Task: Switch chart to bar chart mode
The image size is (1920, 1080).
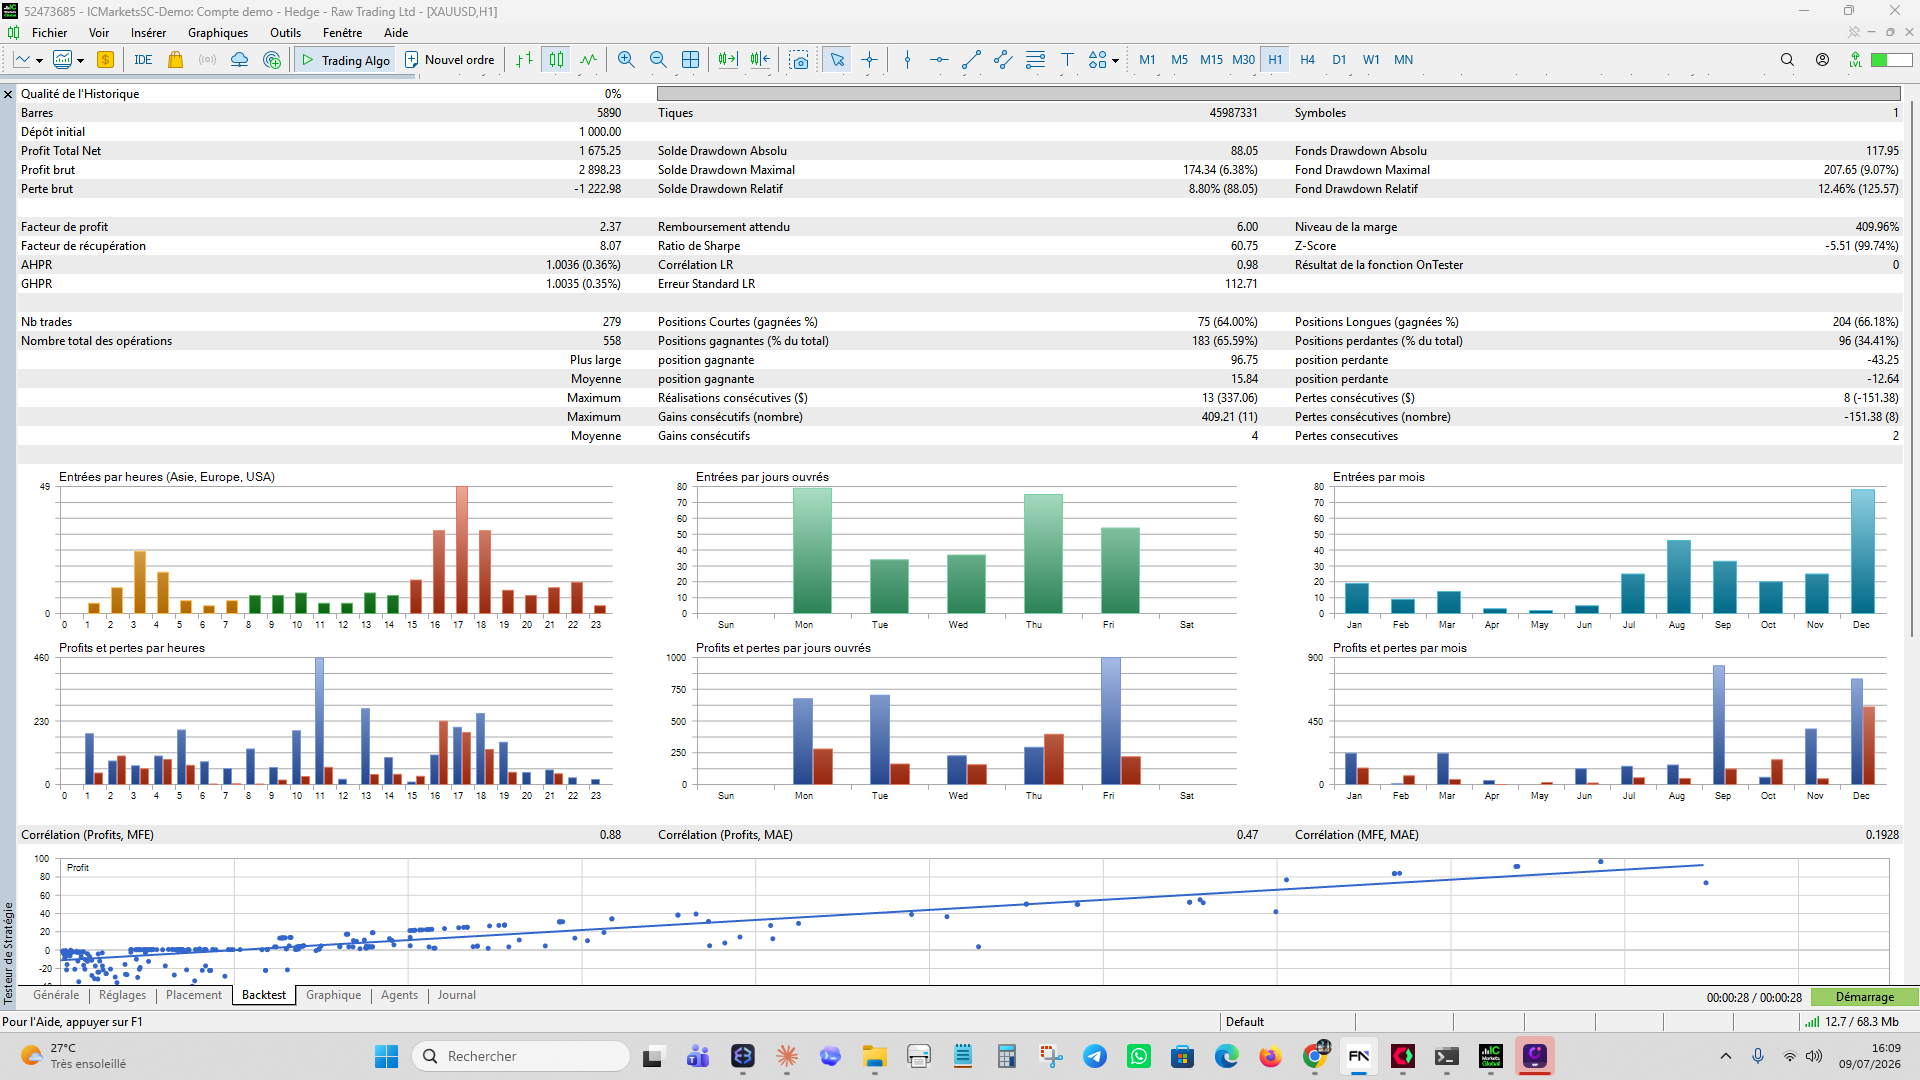Action: 524,60
